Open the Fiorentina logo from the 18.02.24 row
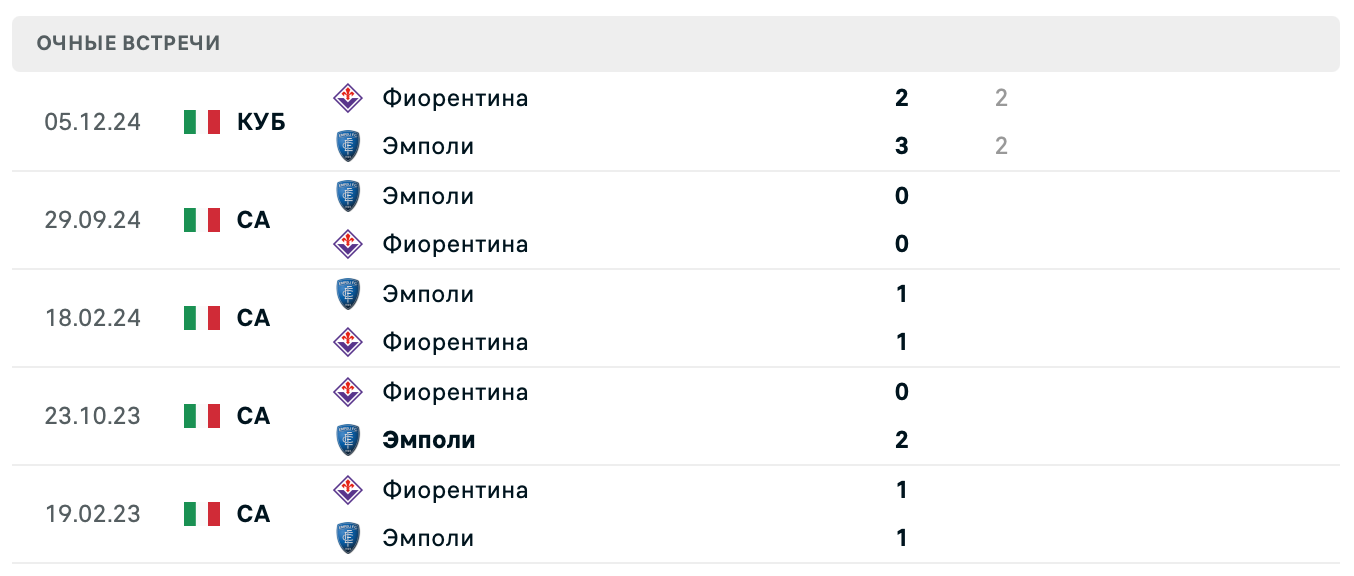1354x576 pixels. 349,341
